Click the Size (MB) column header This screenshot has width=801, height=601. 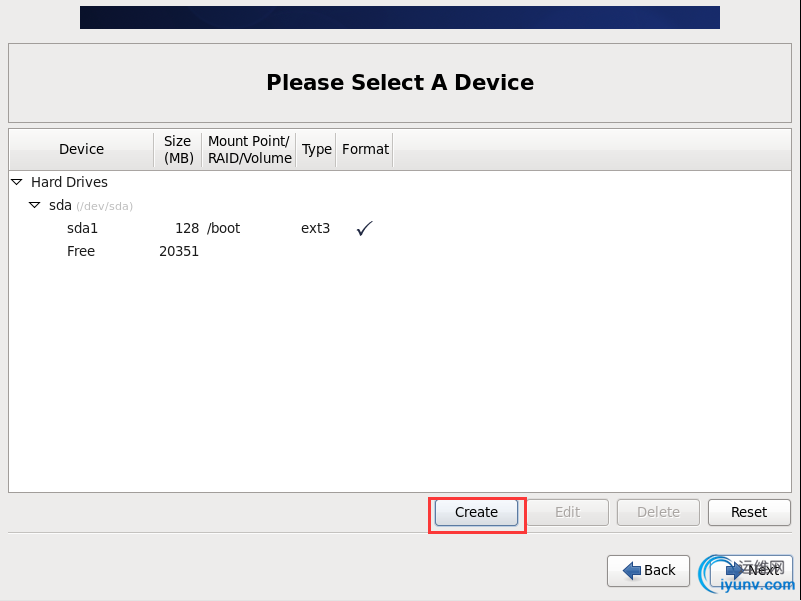(178, 149)
